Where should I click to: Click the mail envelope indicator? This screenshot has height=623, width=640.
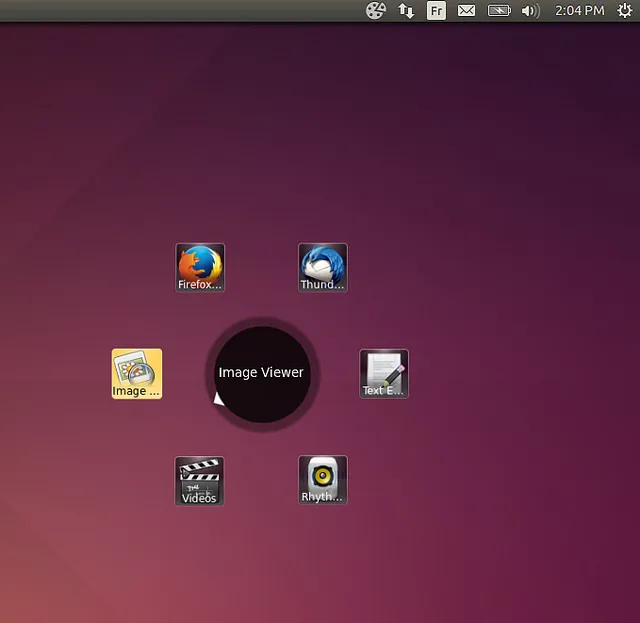tap(466, 11)
